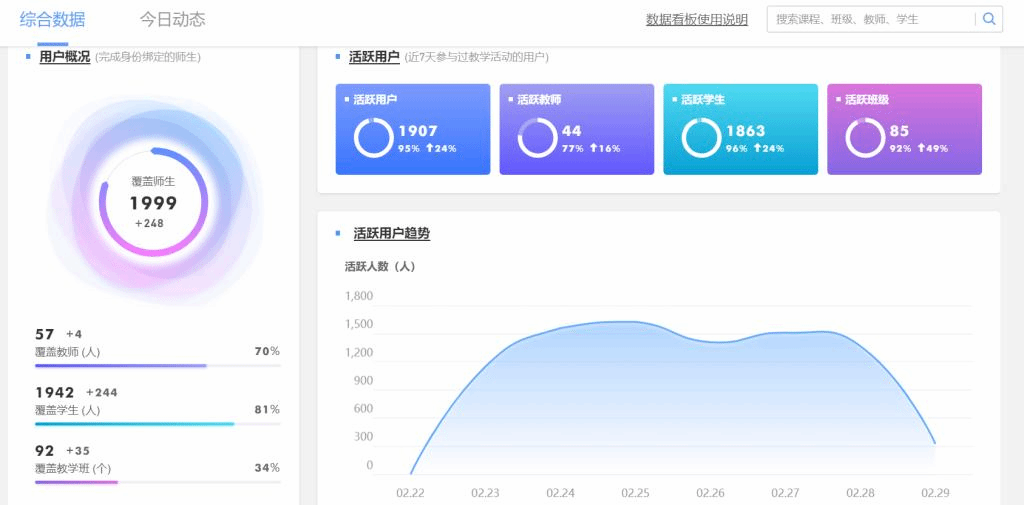Click the 活跃用户趋势 section heading
Viewport: 1024px width, 505px height.
pyautogui.click(x=391, y=234)
